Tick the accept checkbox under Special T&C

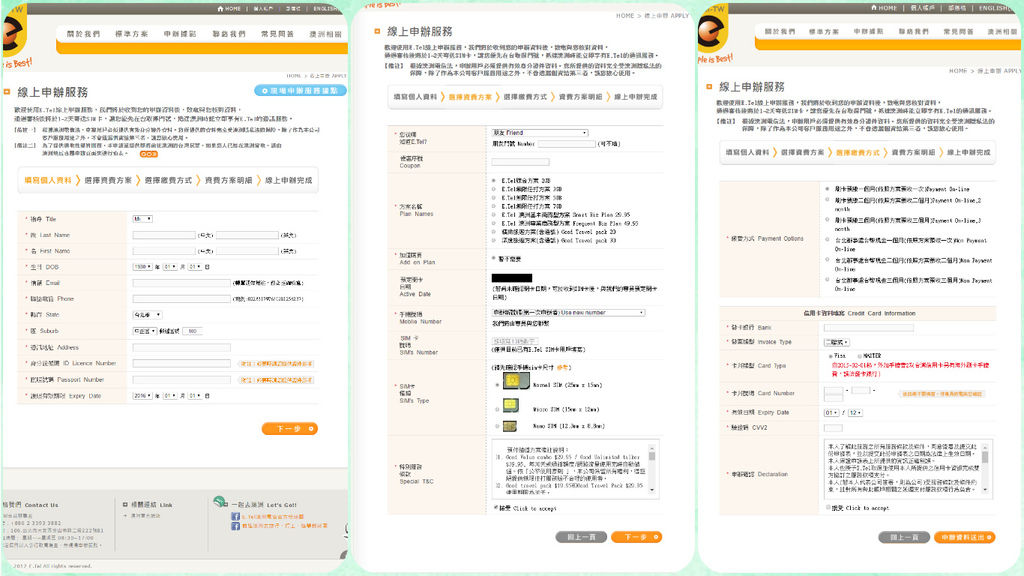[496, 507]
